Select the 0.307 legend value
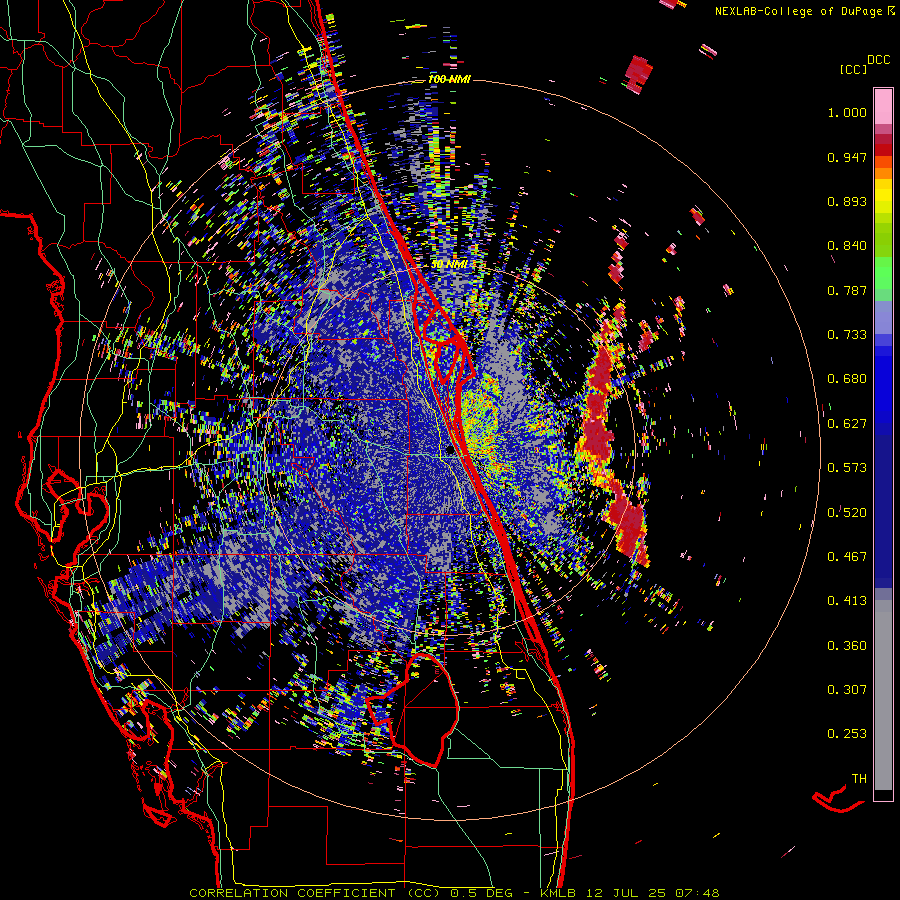 [847, 689]
